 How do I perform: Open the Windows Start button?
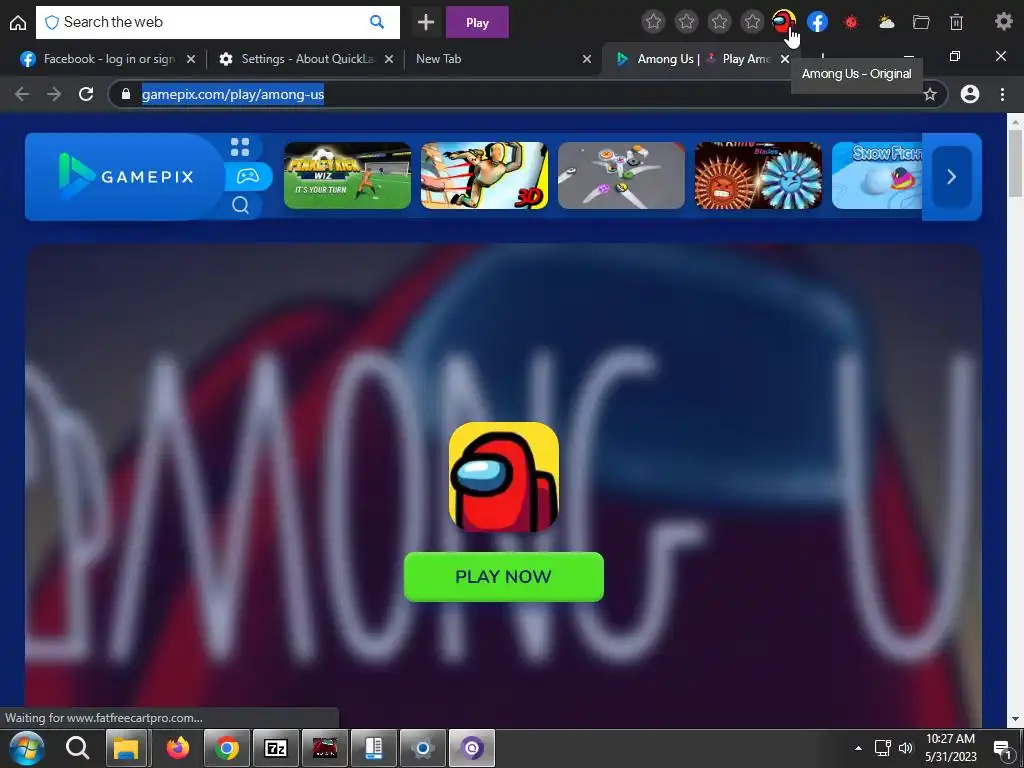pyautogui.click(x=26, y=748)
